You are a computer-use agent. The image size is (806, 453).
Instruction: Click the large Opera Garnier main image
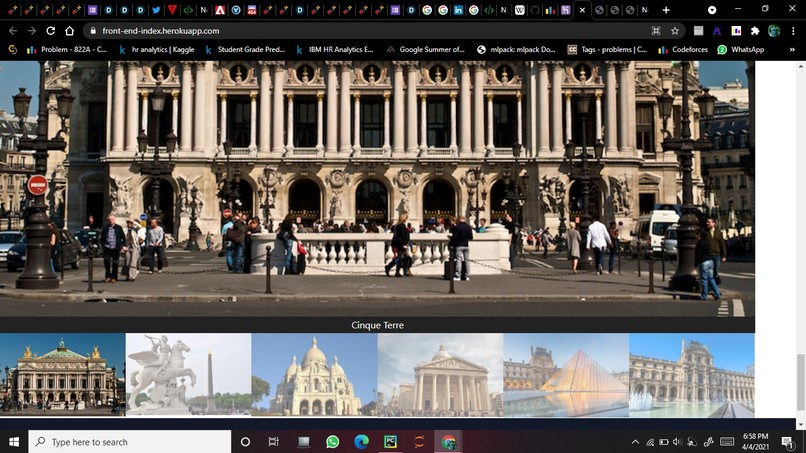tap(377, 189)
